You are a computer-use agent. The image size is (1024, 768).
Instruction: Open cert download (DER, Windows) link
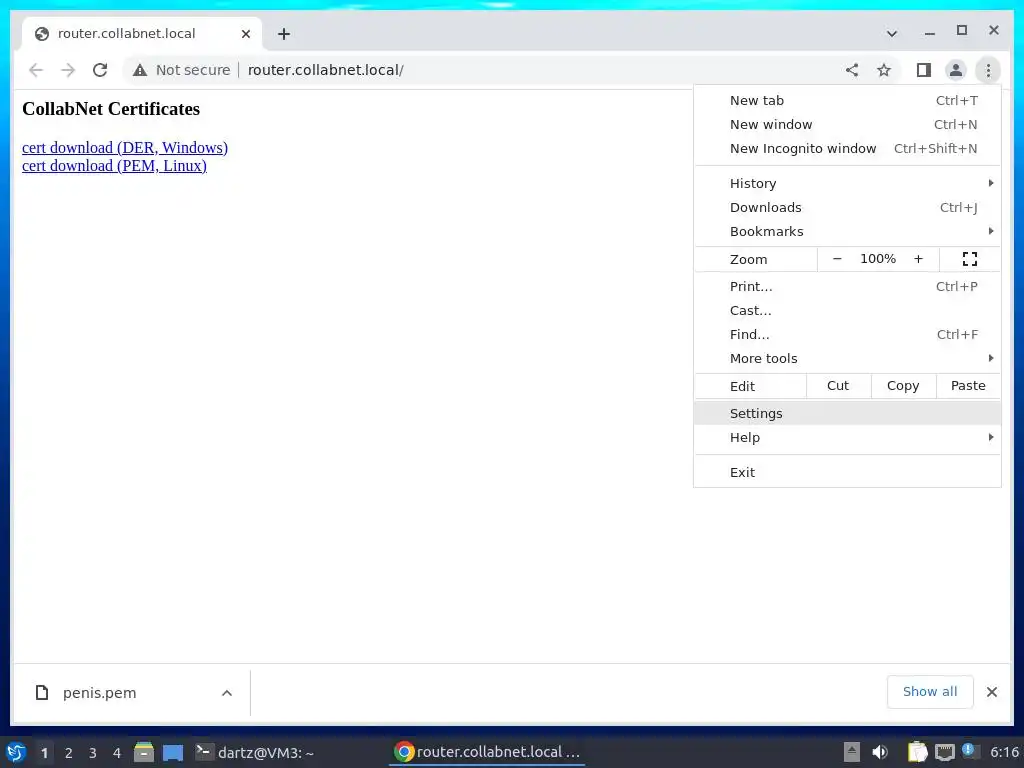click(x=125, y=148)
